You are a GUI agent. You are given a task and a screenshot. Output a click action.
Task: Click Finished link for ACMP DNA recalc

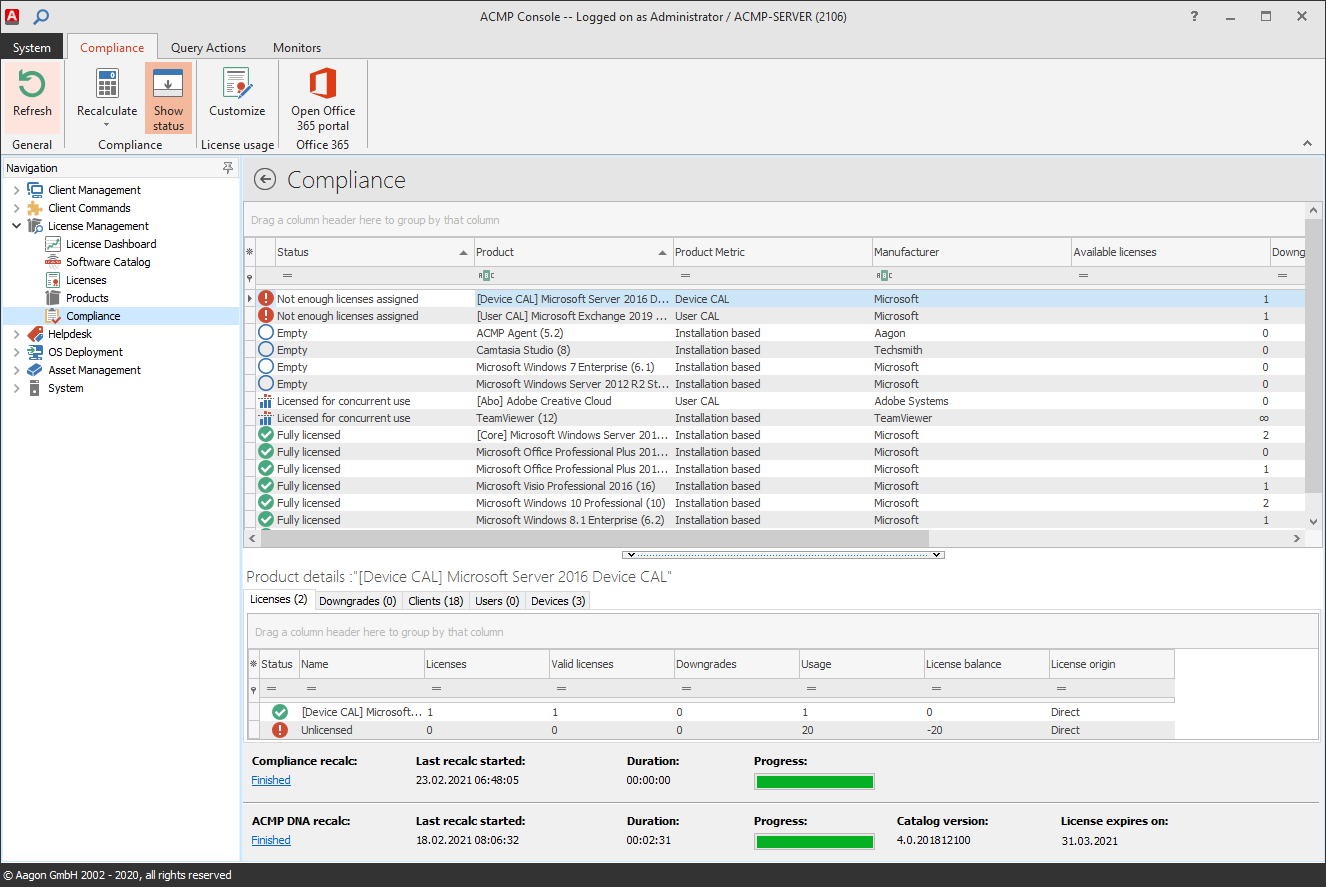click(x=271, y=840)
